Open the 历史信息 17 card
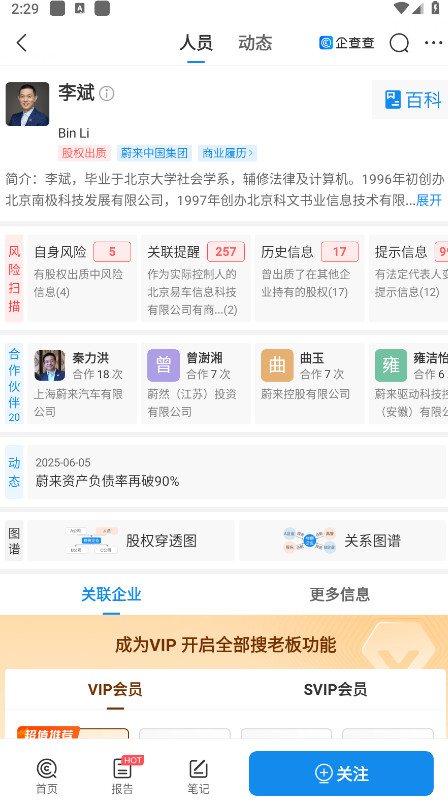Viewport: 448px width, 804px height. click(x=310, y=278)
